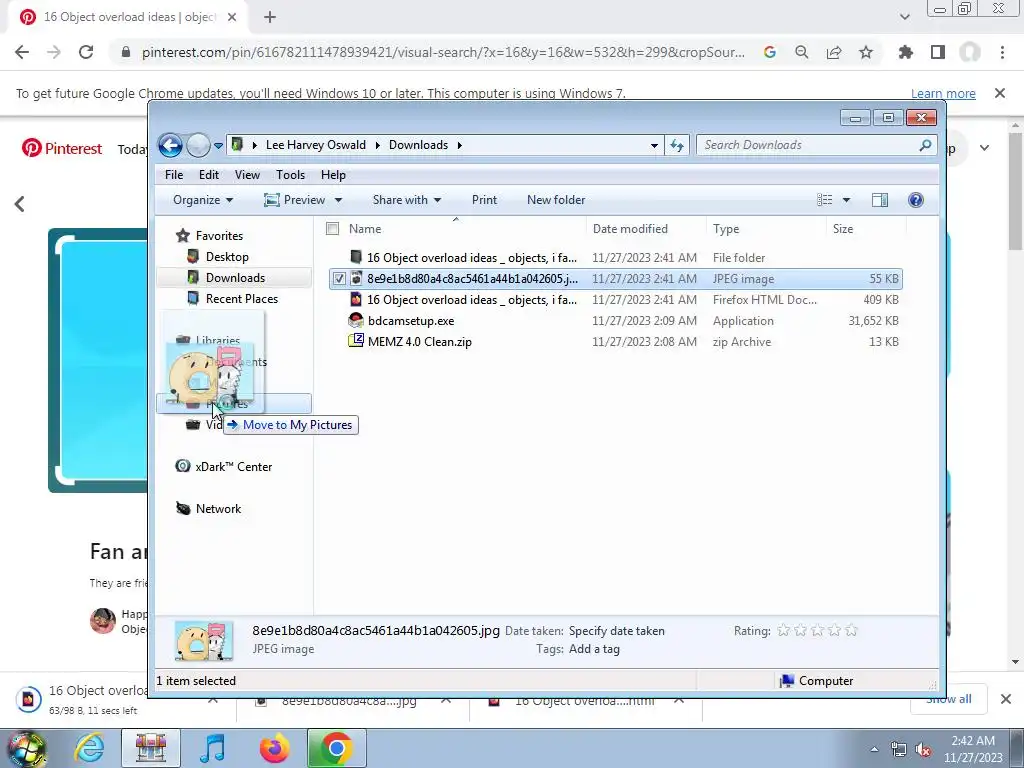The width and height of the screenshot is (1024, 768).
Task: Open new Chrome tab
Action: (x=270, y=17)
